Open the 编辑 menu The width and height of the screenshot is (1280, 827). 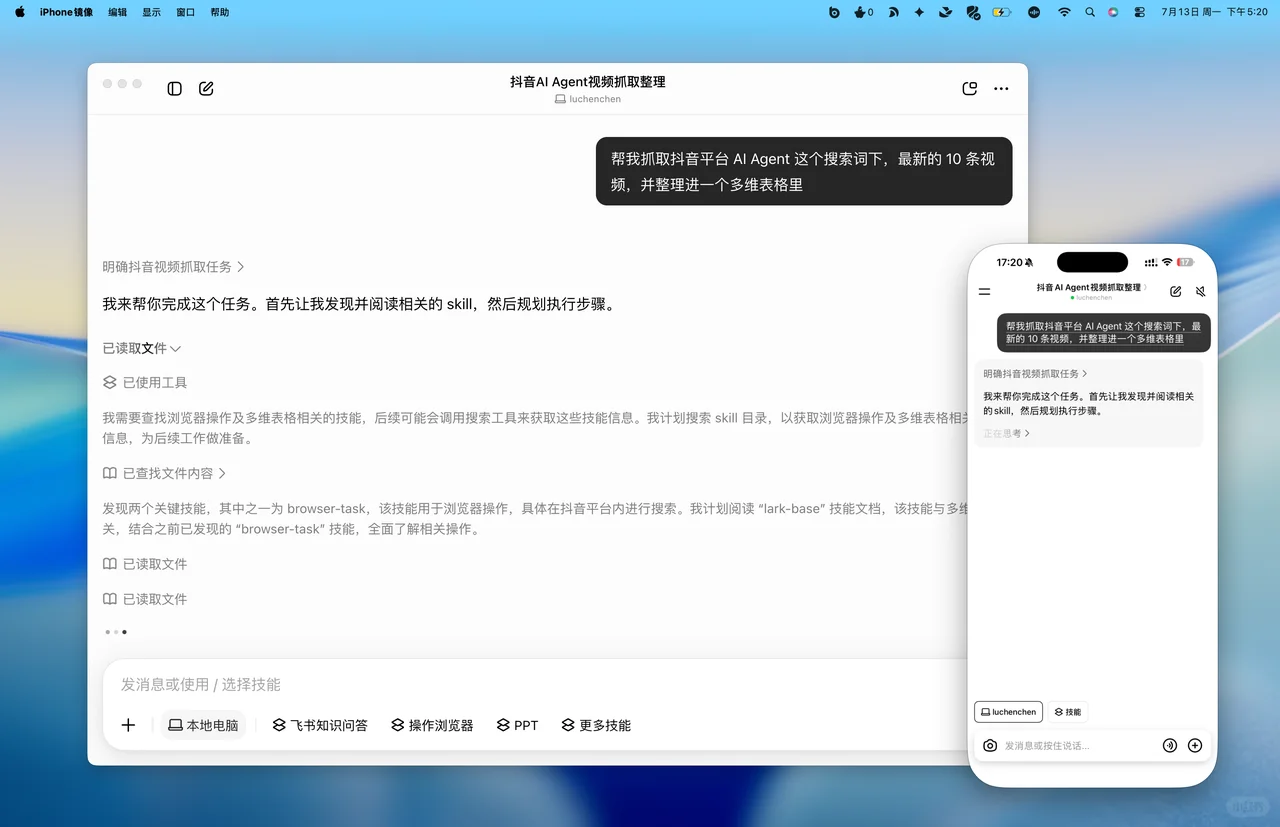pos(117,12)
